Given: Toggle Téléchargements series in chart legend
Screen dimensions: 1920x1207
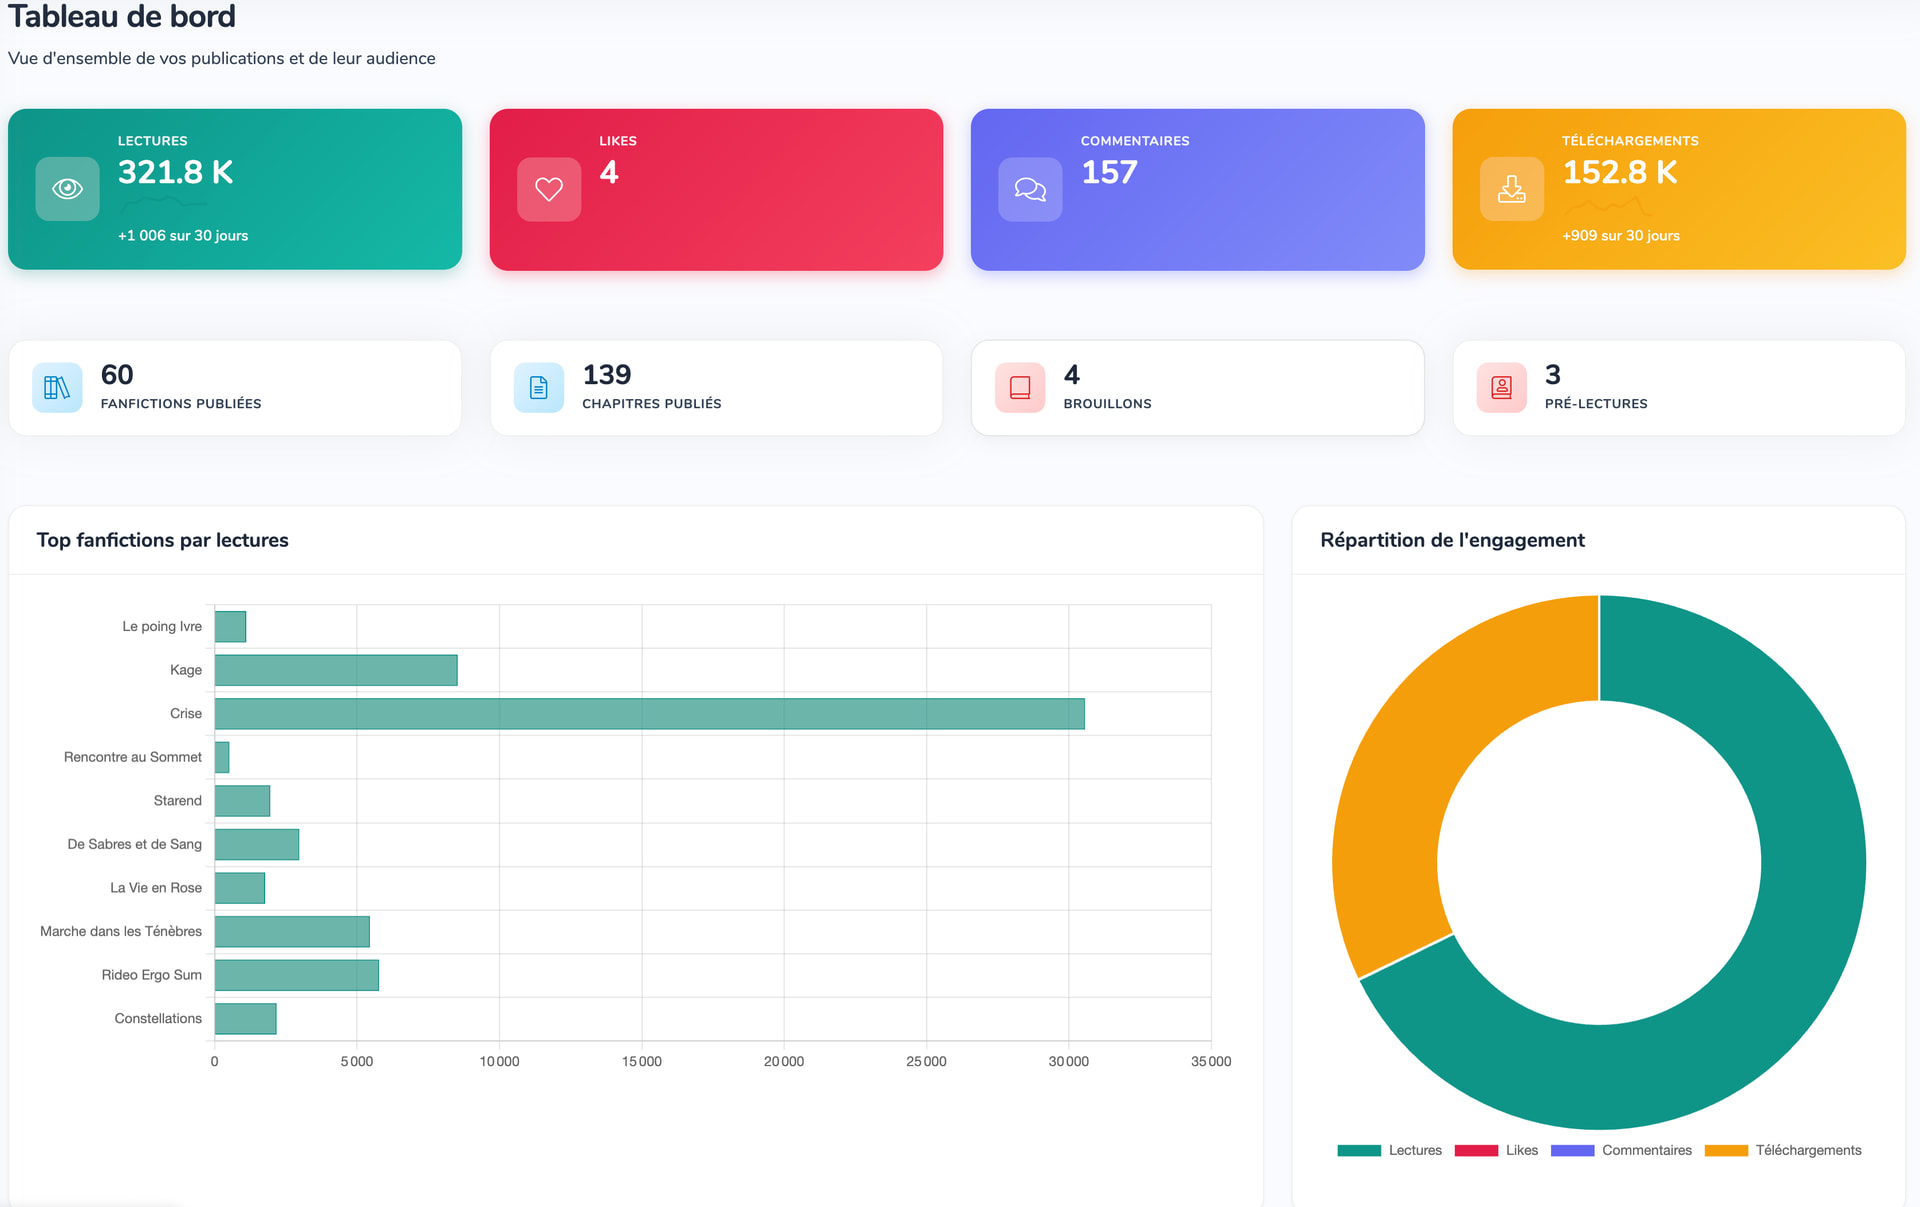Looking at the screenshot, I should tap(1783, 1150).
